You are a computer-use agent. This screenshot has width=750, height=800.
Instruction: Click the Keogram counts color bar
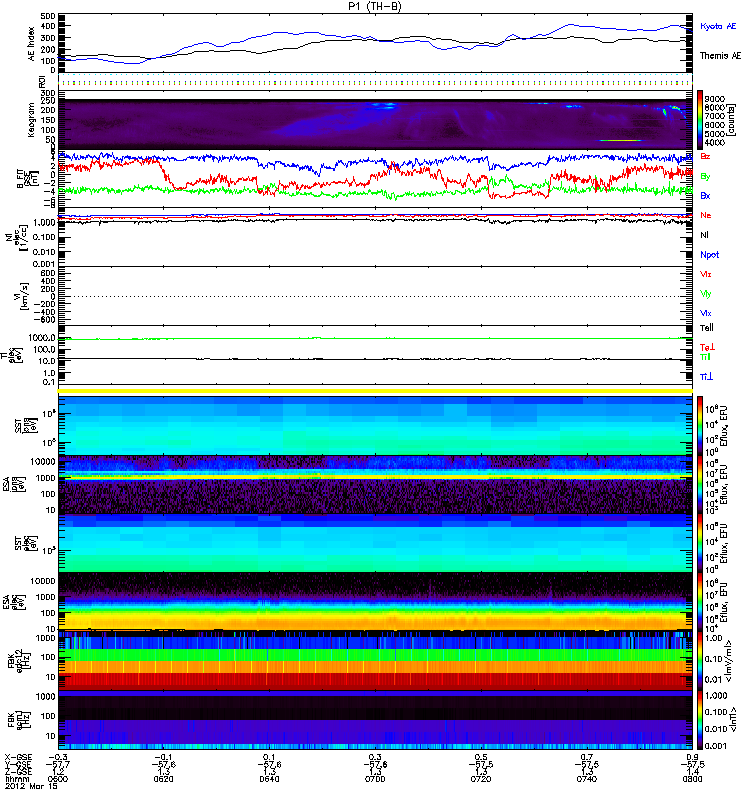tap(700, 119)
